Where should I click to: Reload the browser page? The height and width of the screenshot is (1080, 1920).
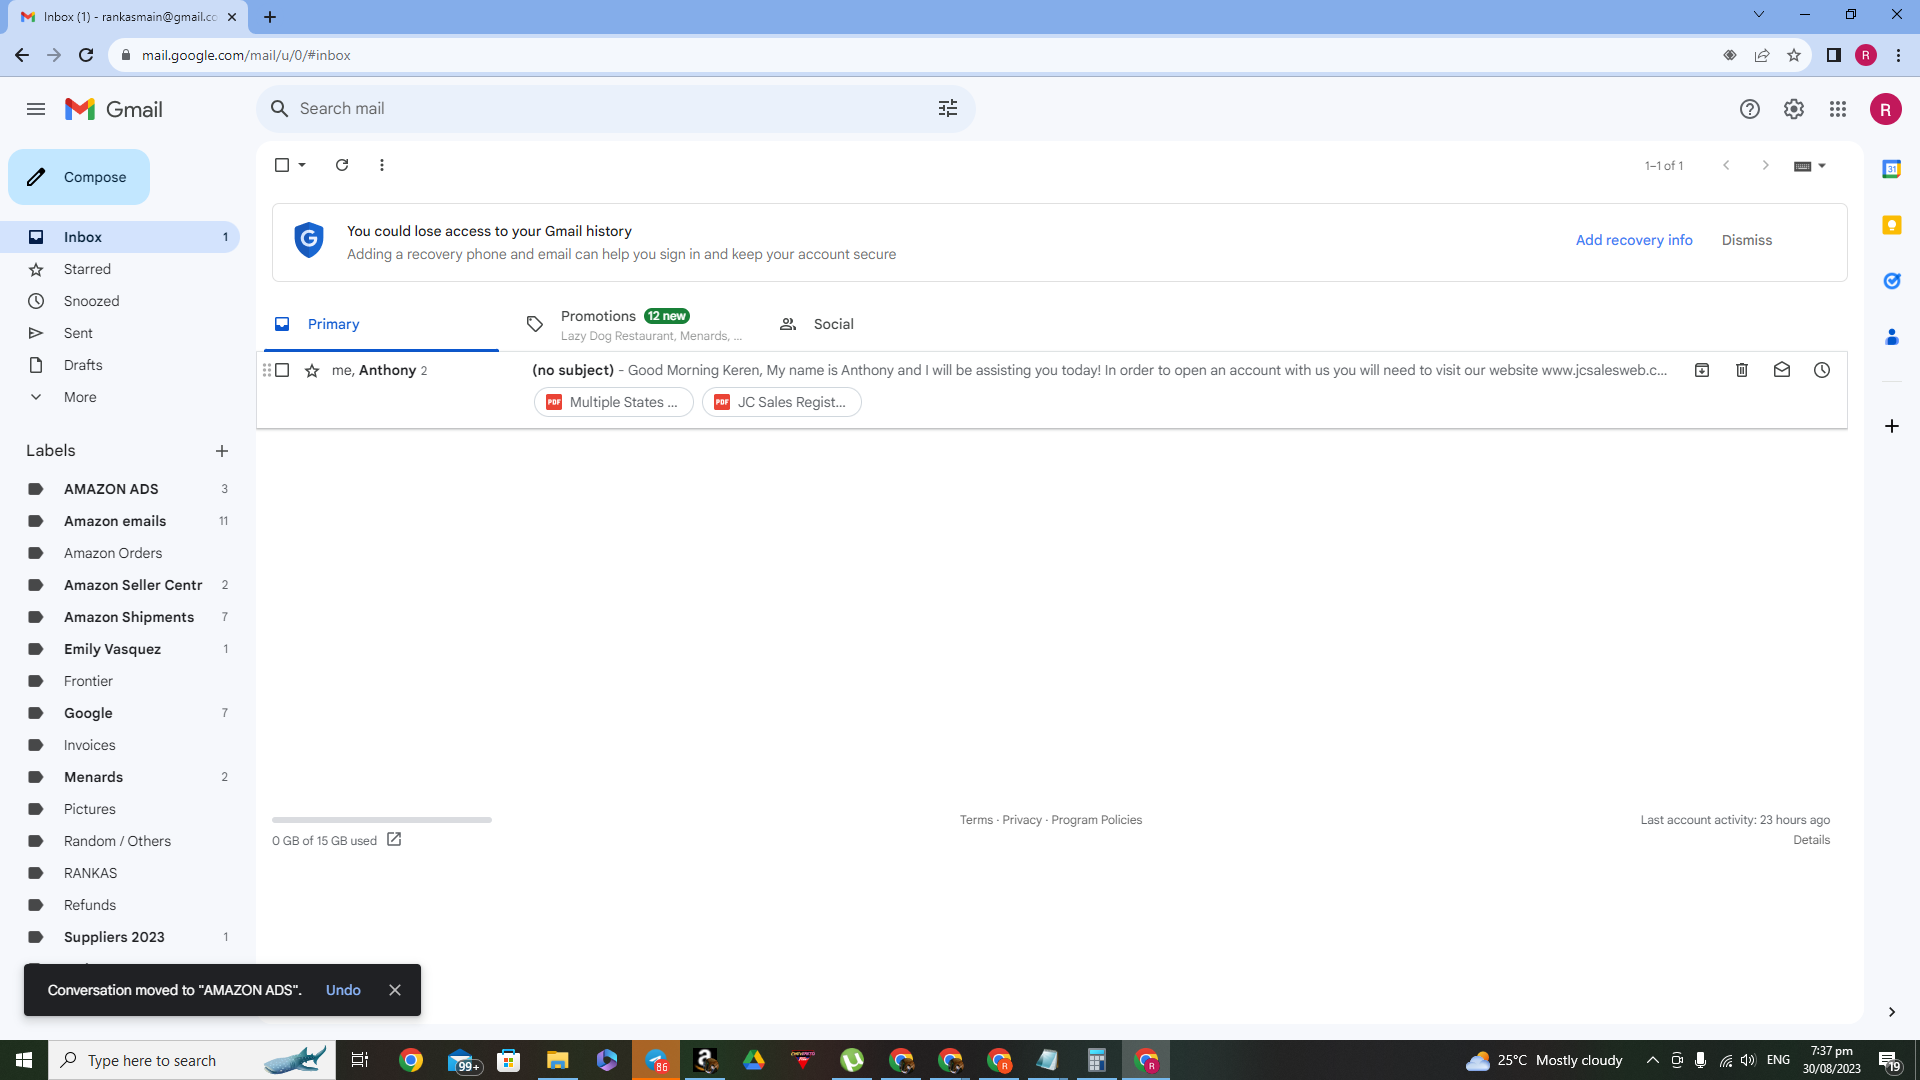[x=86, y=55]
